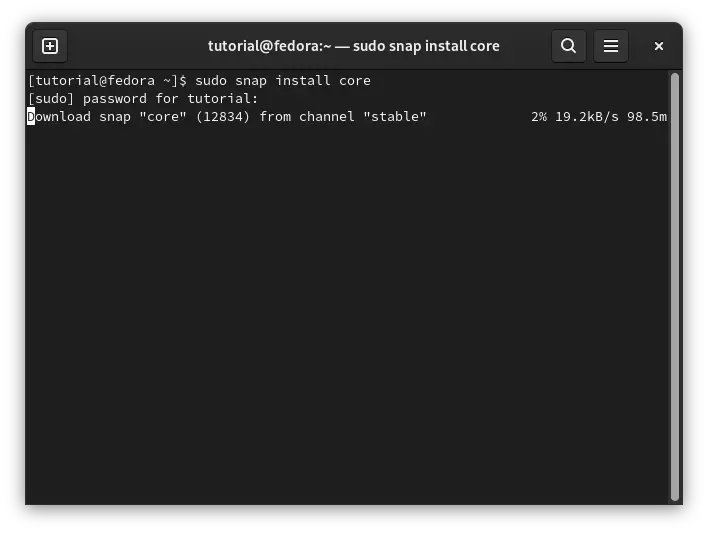Image resolution: width=708 pixels, height=533 pixels.
Task: Click the quoted "core" snap name
Action: pyautogui.click(x=163, y=117)
